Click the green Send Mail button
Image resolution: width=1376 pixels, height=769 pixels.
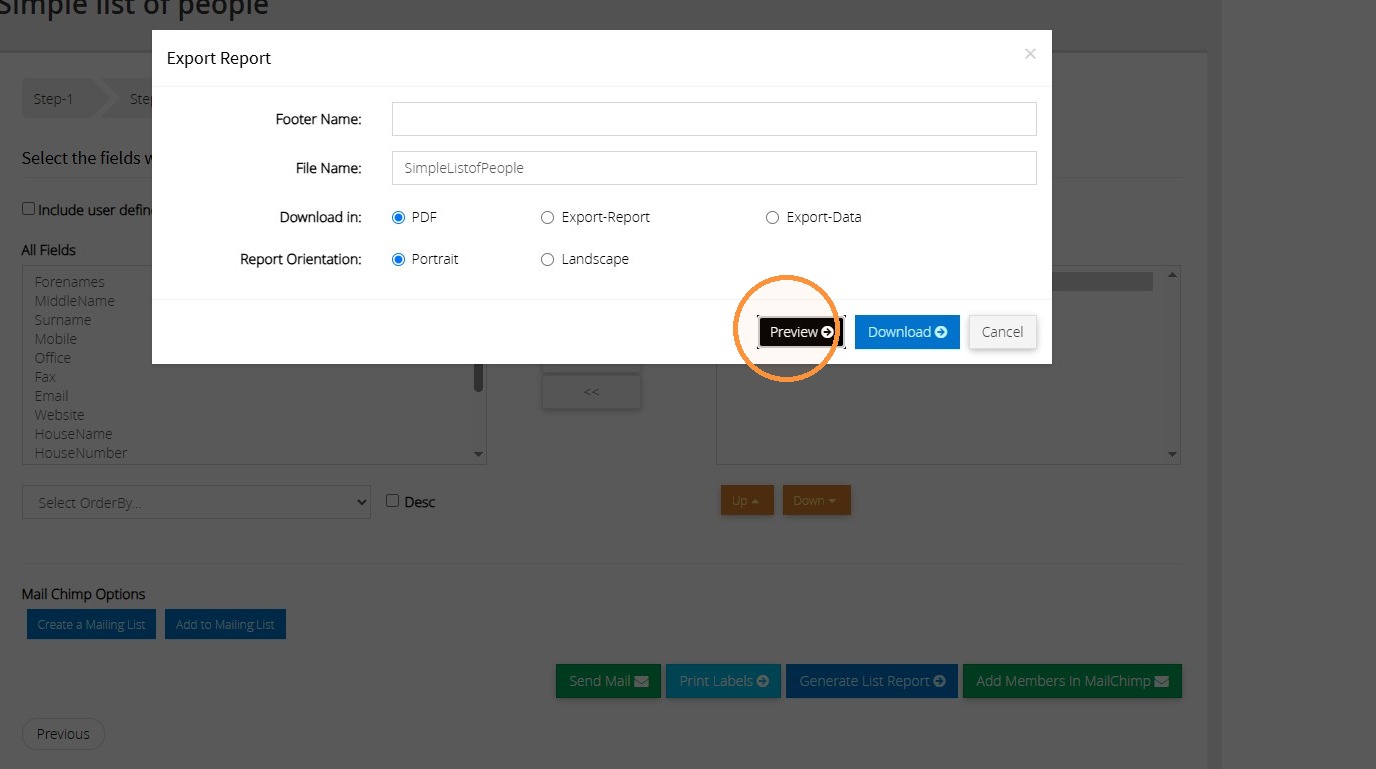(x=608, y=681)
